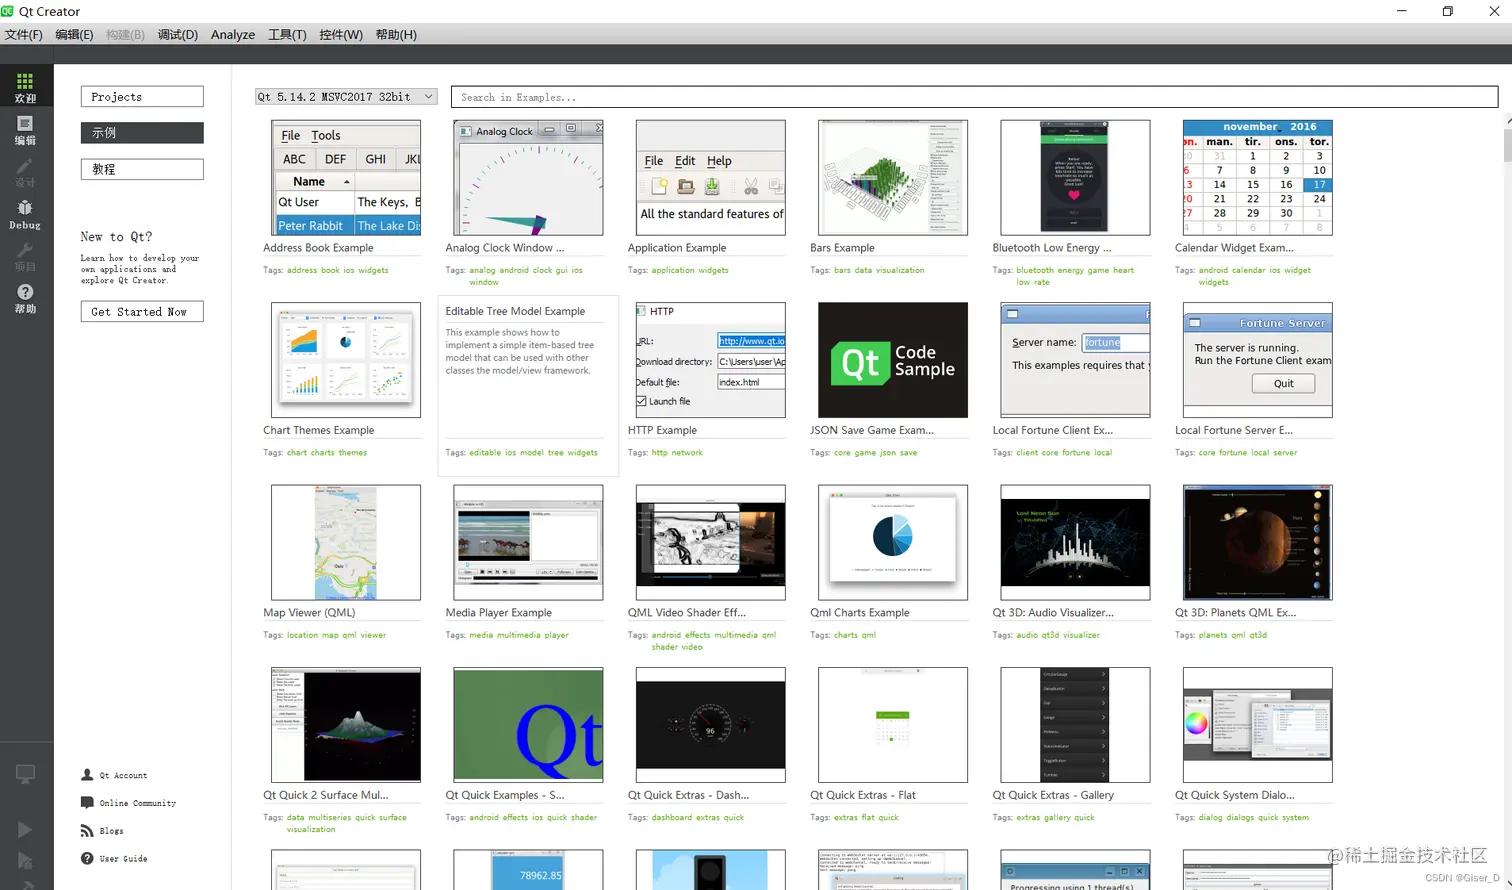1512x890 pixels.
Task: Open the 工具(T) menu
Action: tap(287, 35)
